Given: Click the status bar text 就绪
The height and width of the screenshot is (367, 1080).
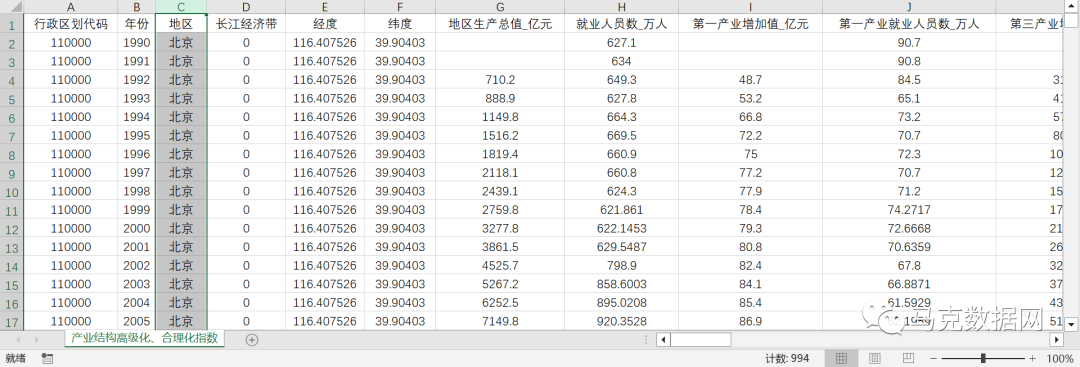Looking at the screenshot, I should click(15, 358).
